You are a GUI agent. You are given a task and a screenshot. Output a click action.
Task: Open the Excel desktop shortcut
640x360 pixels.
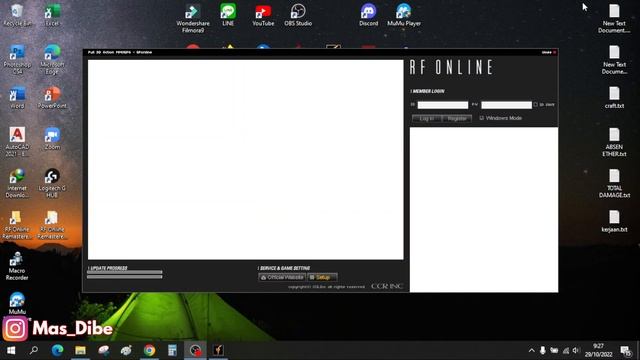[52, 16]
